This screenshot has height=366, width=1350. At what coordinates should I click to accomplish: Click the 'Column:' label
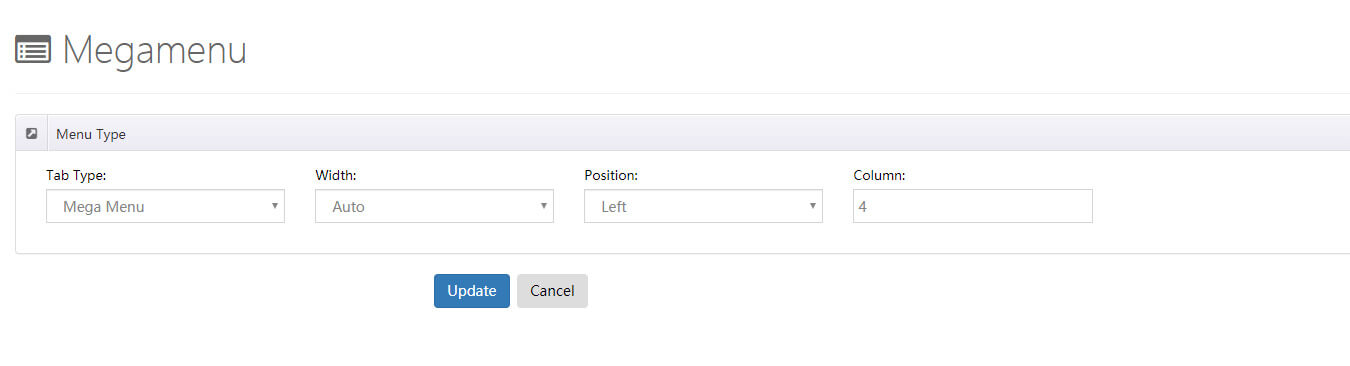point(879,175)
